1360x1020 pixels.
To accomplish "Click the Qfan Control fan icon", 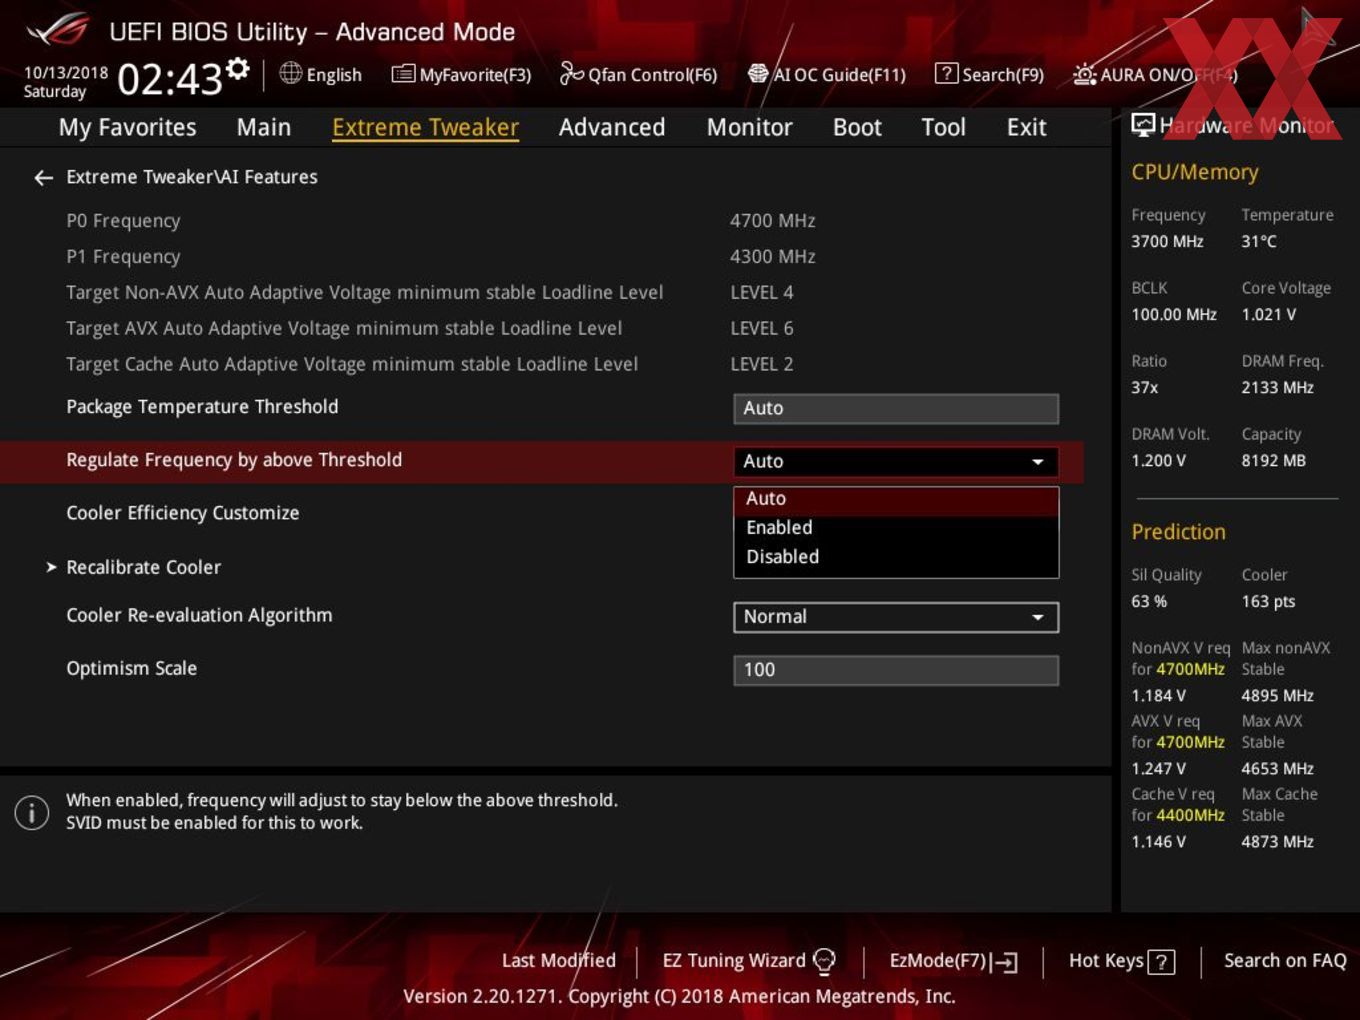I will (571, 73).
